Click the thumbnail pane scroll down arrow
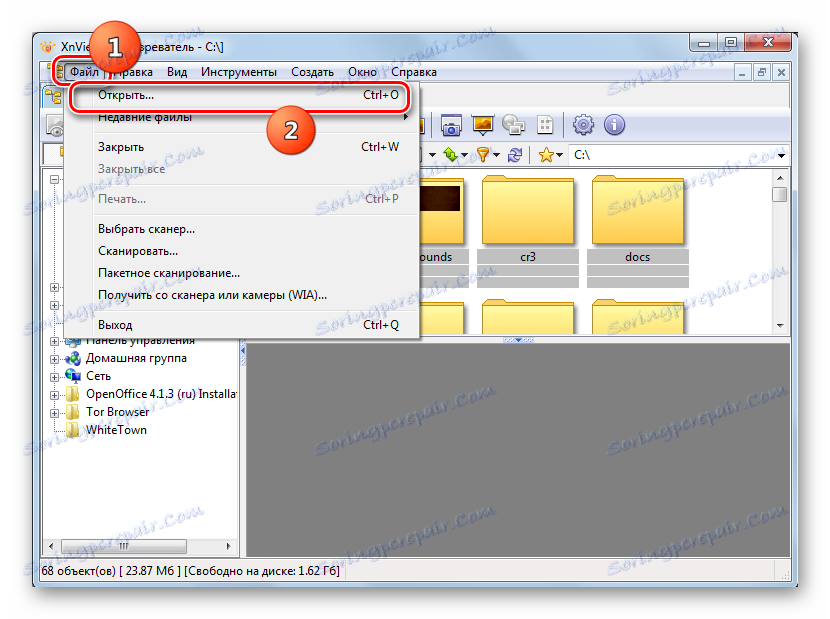 click(x=780, y=325)
